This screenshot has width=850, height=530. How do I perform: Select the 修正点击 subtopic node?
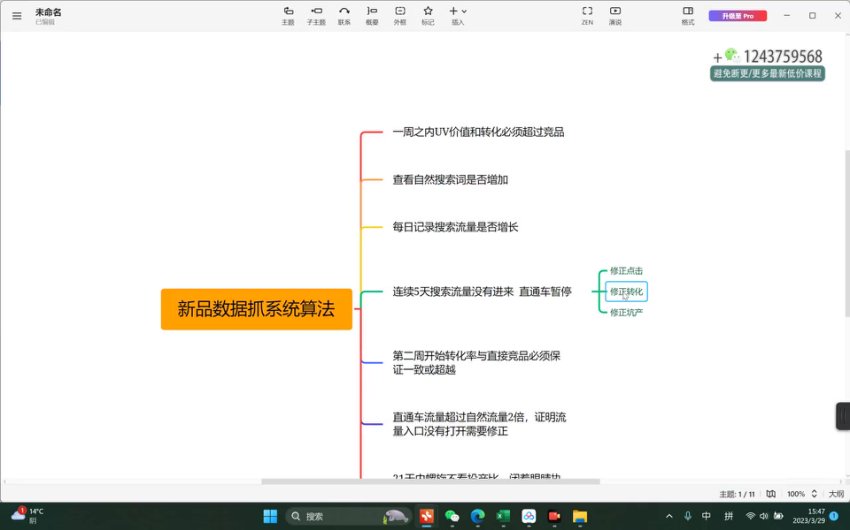click(626, 271)
